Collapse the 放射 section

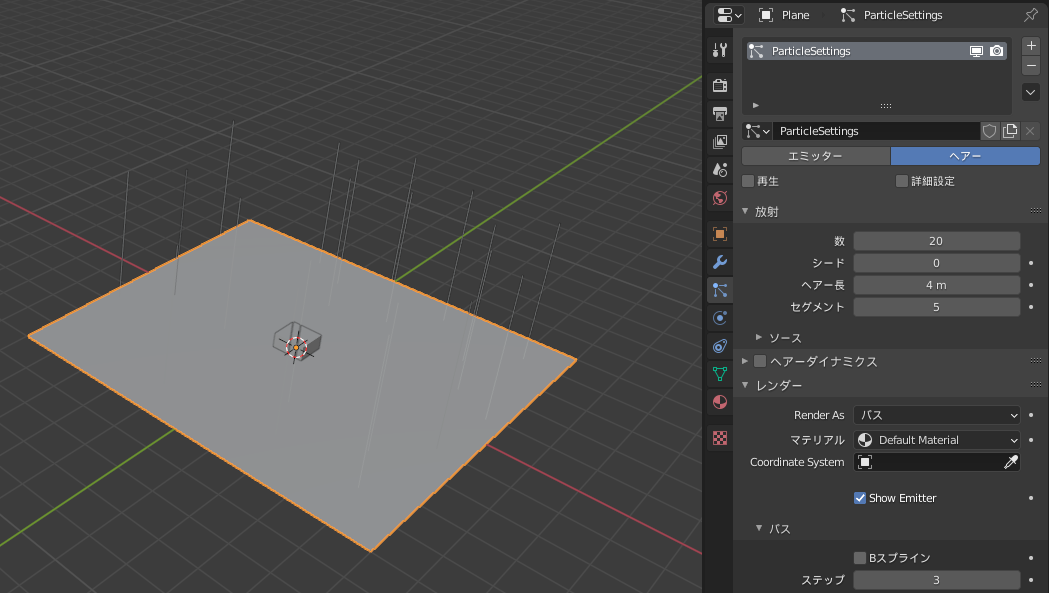pyautogui.click(x=744, y=210)
